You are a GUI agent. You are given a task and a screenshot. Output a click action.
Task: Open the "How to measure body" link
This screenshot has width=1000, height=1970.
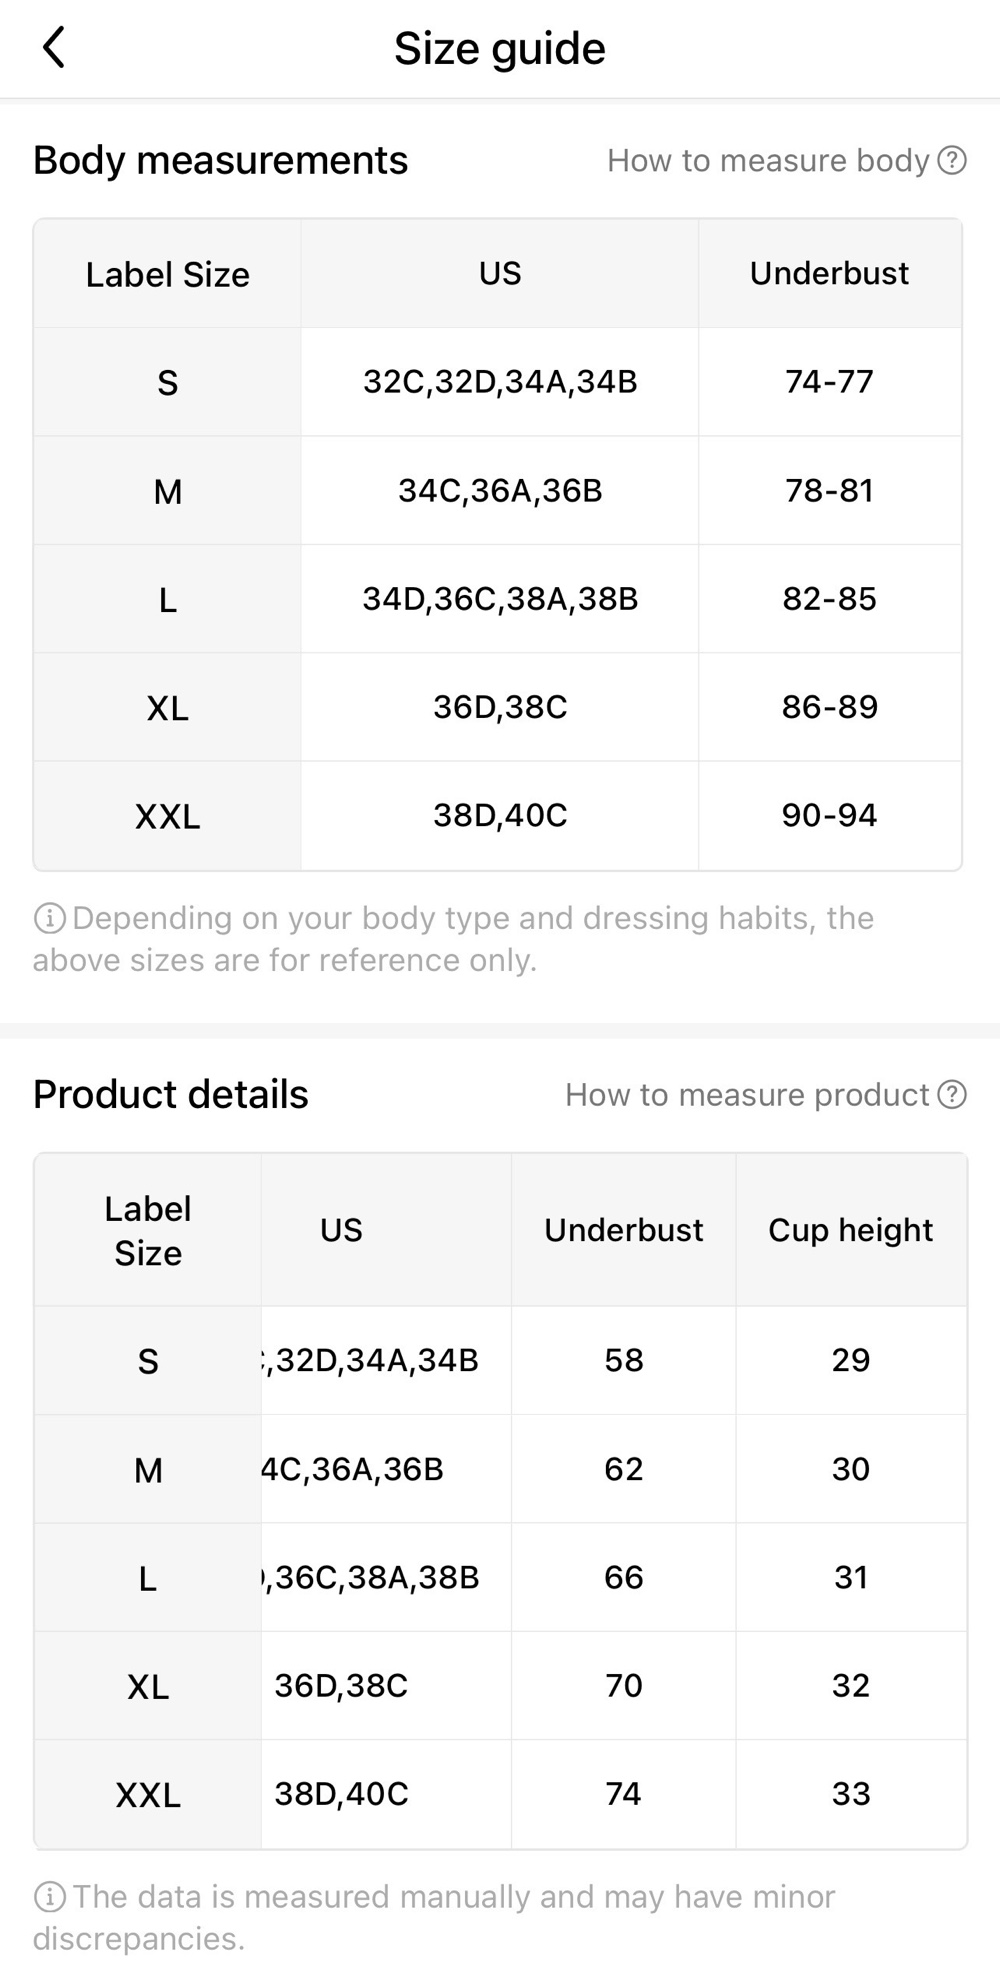[768, 160]
